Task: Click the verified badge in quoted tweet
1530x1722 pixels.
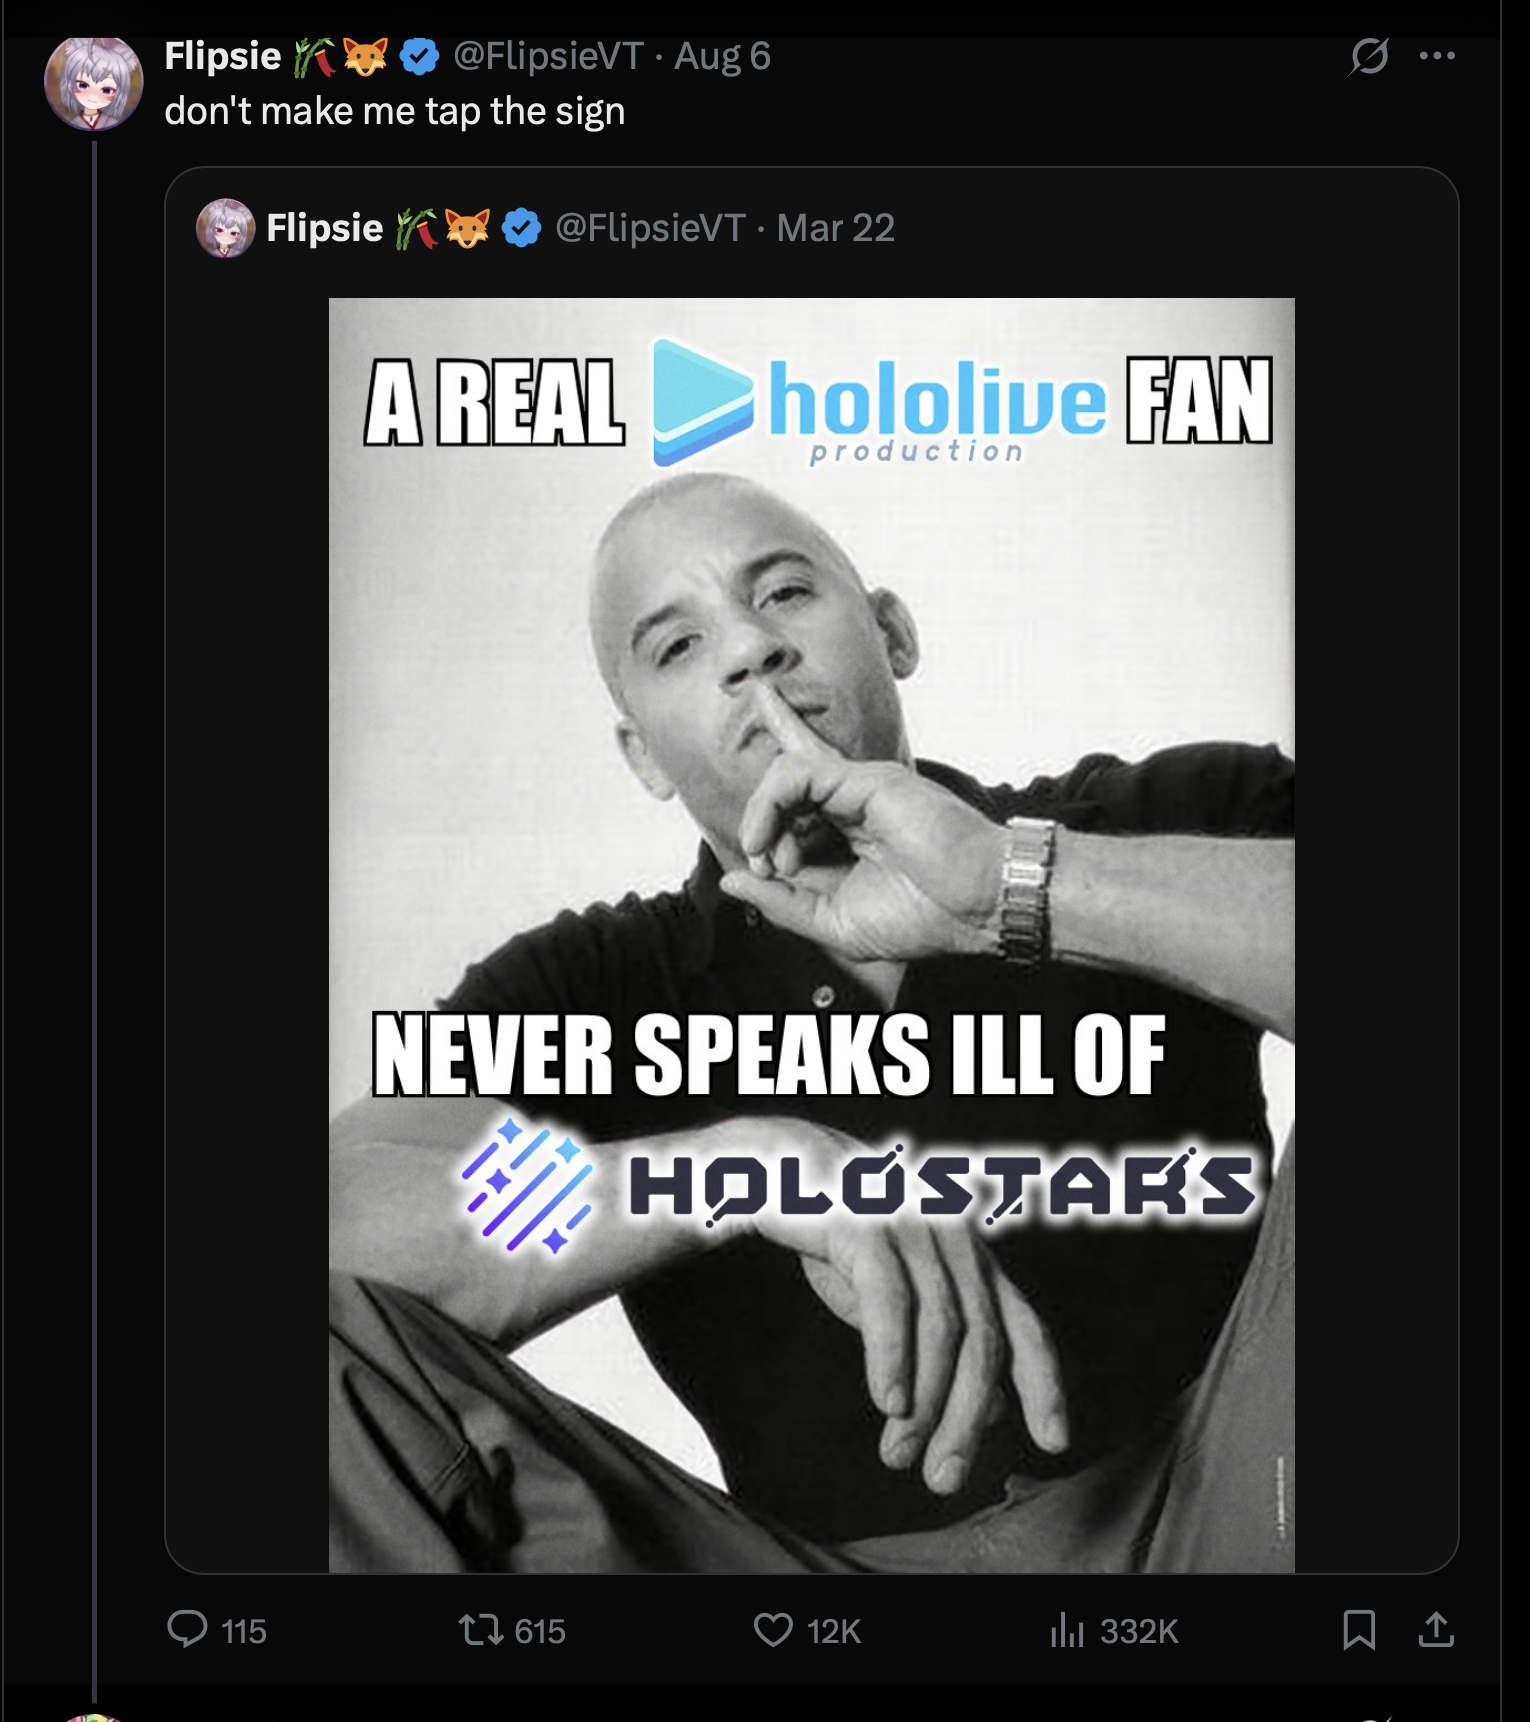Action: click(521, 228)
